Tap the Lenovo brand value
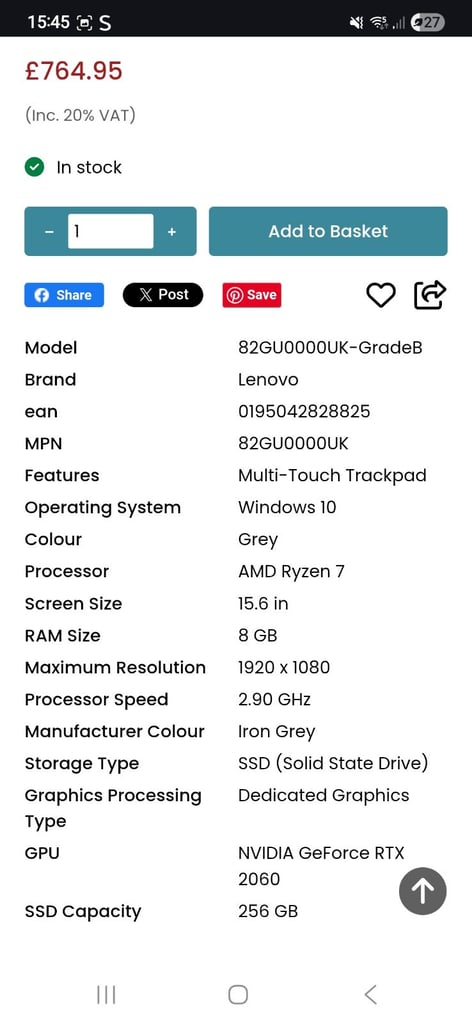The width and height of the screenshot is (472, 1024). tap(268, 379)
